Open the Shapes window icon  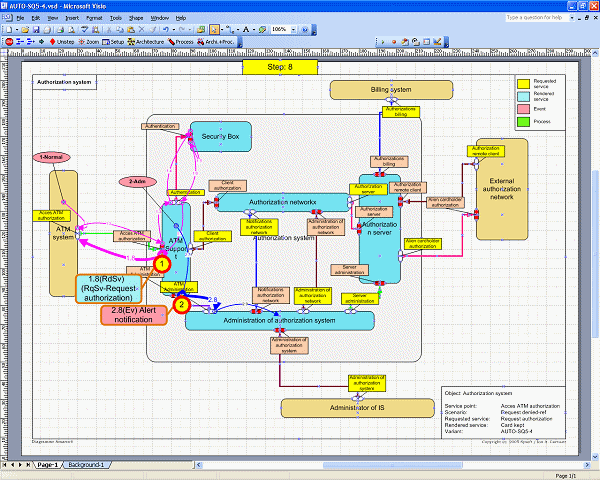pos(201,30)
